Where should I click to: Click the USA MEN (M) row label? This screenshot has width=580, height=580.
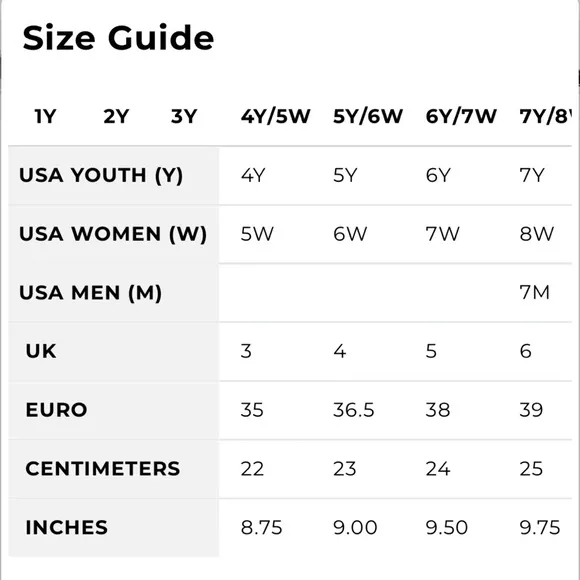90,293
